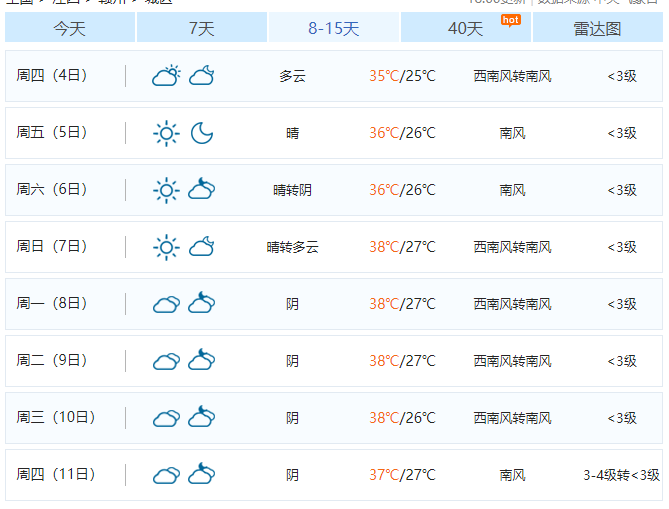Click the temperature 38℃/26℃
The image size is (669, 509).
point(402,418)
